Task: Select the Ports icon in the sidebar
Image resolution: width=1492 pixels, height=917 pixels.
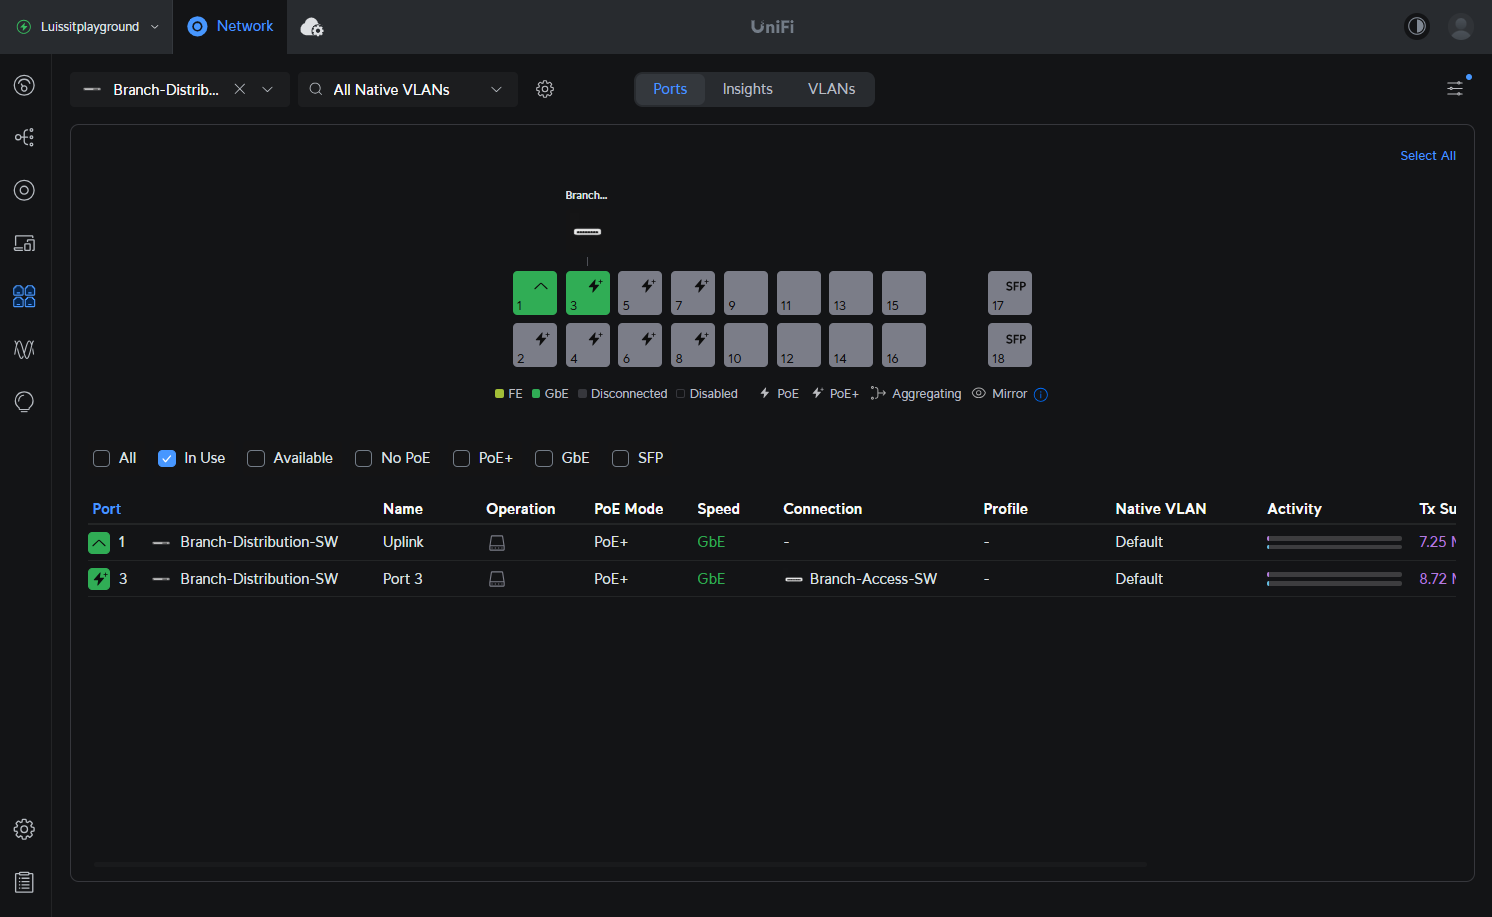Action: click(x=24, y=296)
